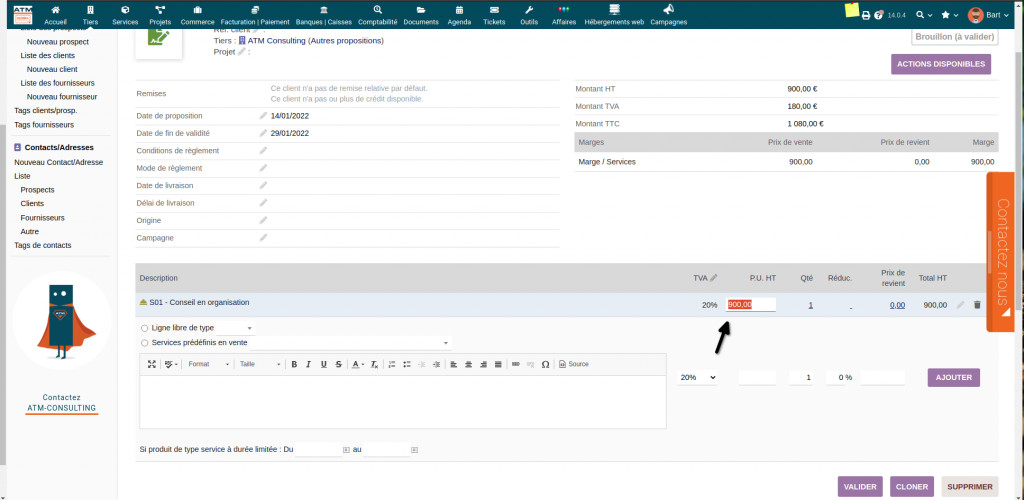Justify text in editor
The image size is (1024, 500).
(x=498, y=364)
